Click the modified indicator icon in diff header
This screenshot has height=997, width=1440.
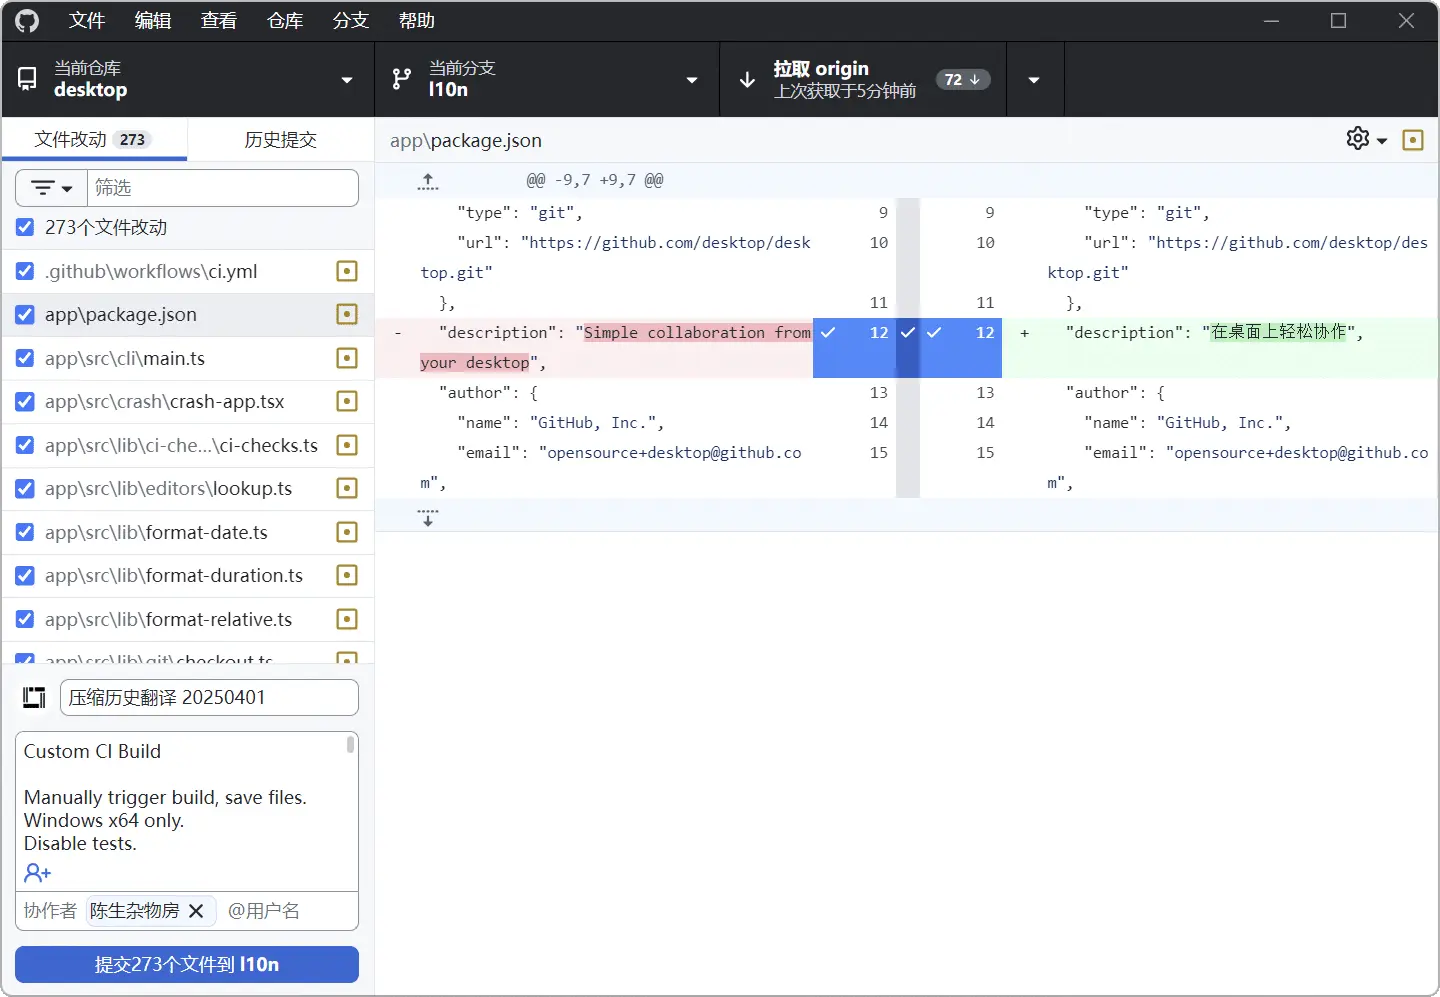click(x=1413, y=140)
